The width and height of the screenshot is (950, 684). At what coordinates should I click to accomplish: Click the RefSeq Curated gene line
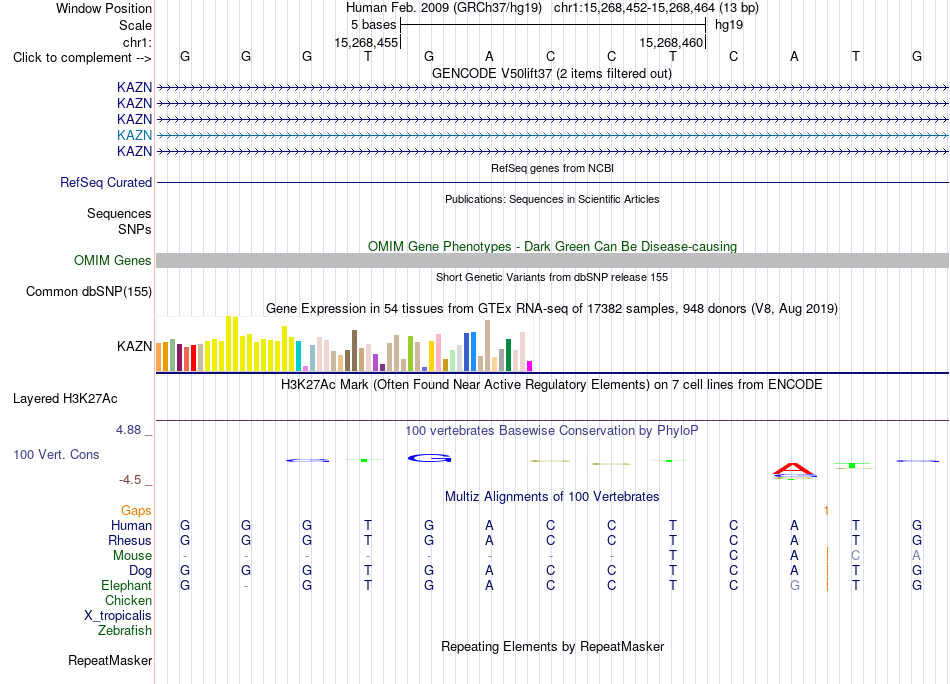(x=553, y=182)
